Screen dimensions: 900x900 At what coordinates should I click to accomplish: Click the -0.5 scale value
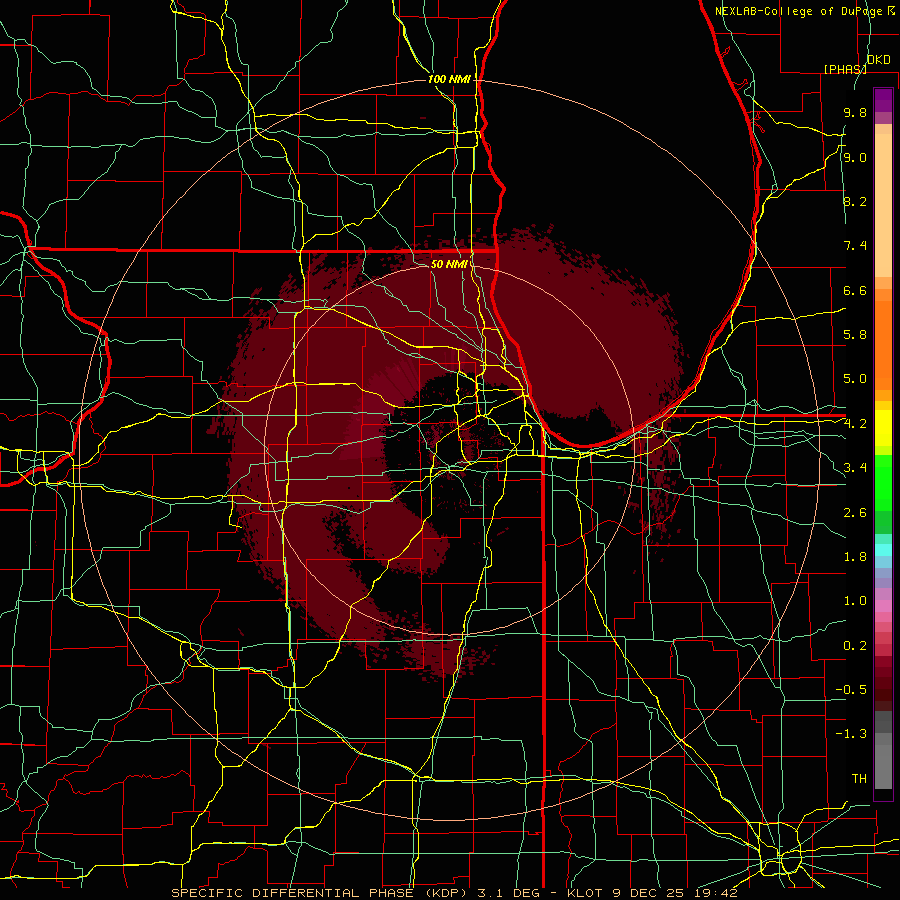pyautogui.click(x=851, y=690)
